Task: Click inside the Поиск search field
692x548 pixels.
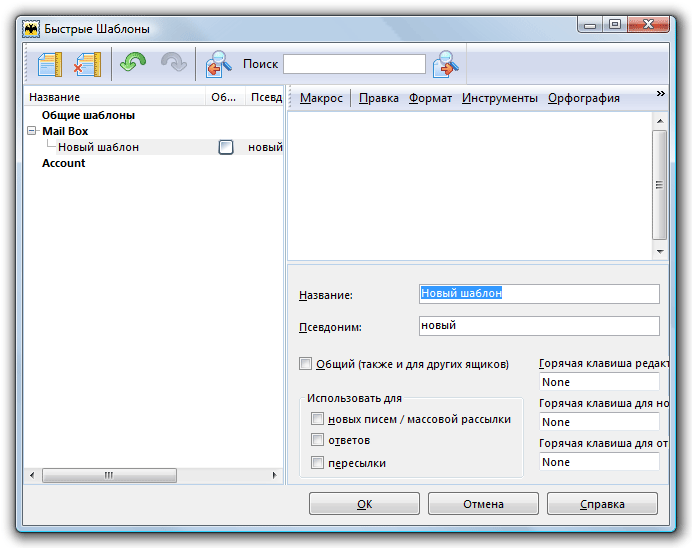Action: (x=354, y=64)
